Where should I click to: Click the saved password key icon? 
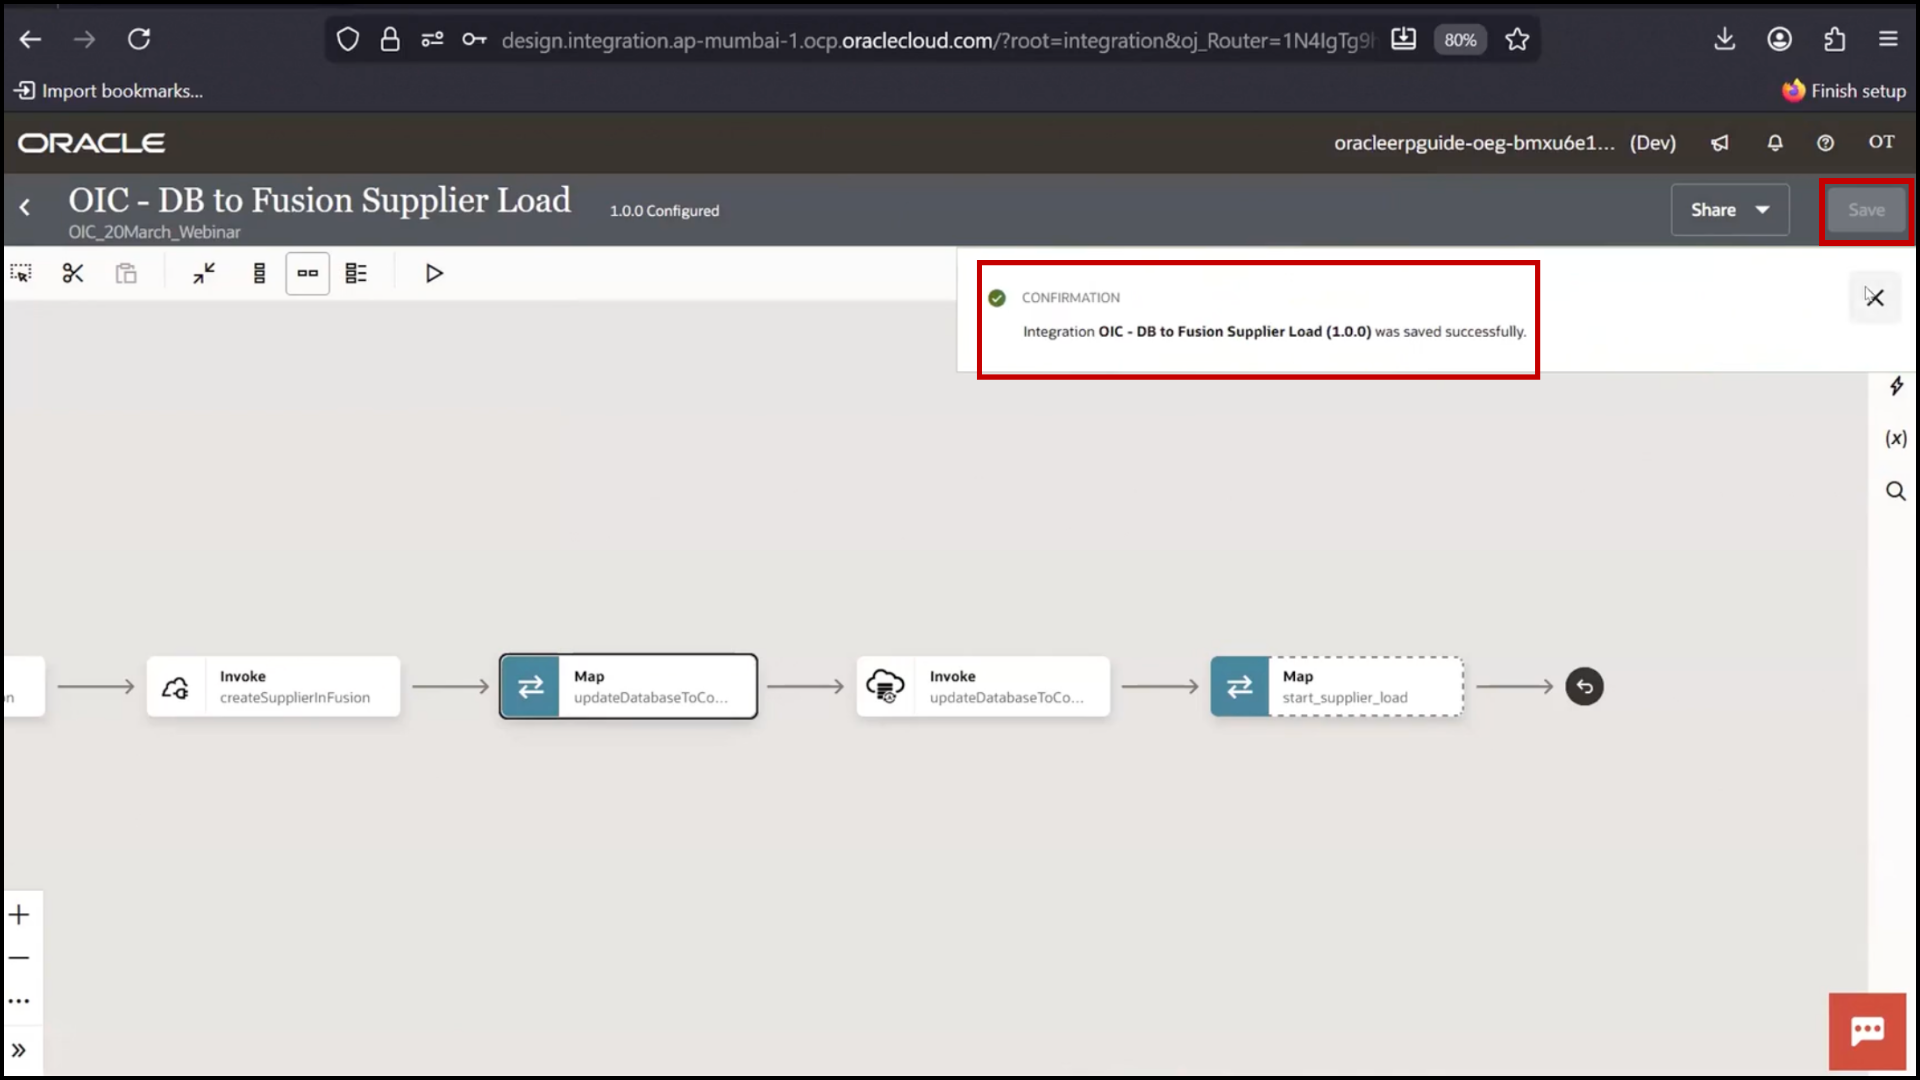474,39
